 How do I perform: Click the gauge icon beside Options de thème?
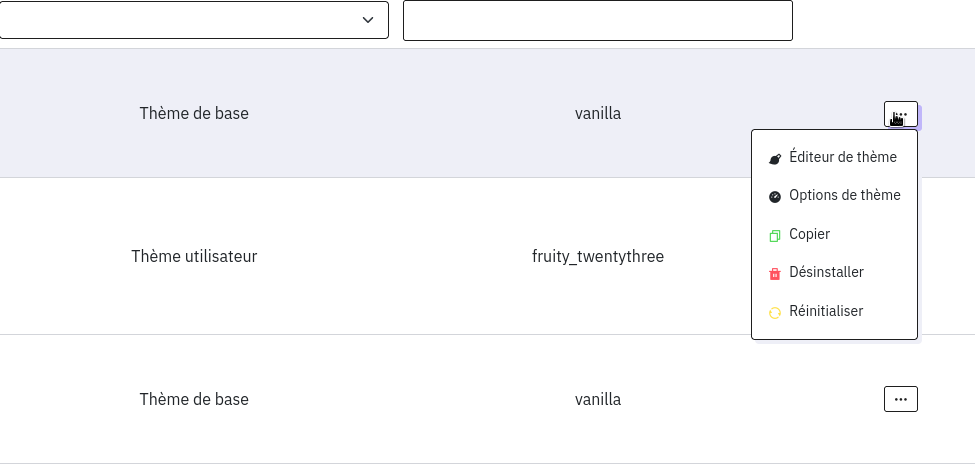(774, 197)
